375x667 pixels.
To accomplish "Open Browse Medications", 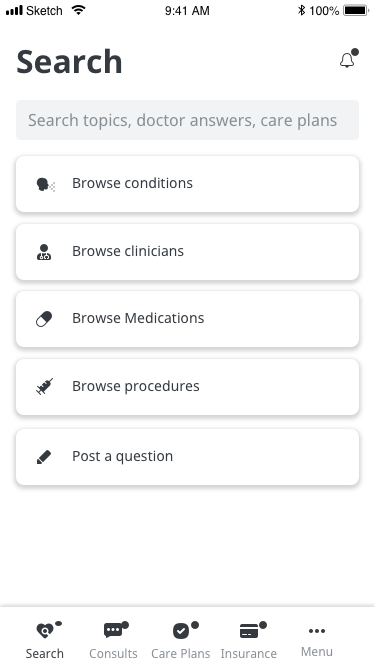I will [x=188, y=319].
